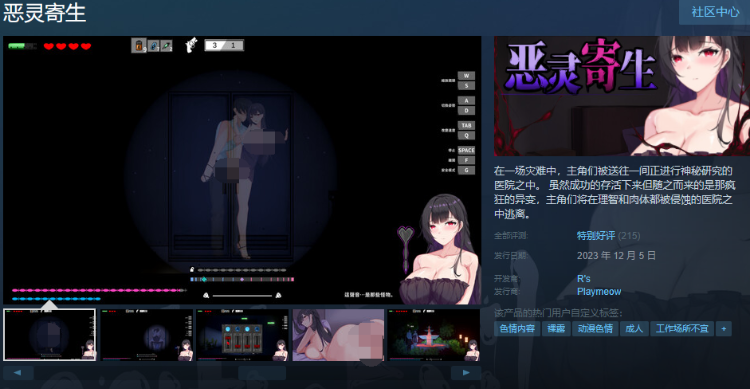Click the release date 2023 年 12 月 5 日
Screen dimensions: 750x389
[x=616, y=256]
